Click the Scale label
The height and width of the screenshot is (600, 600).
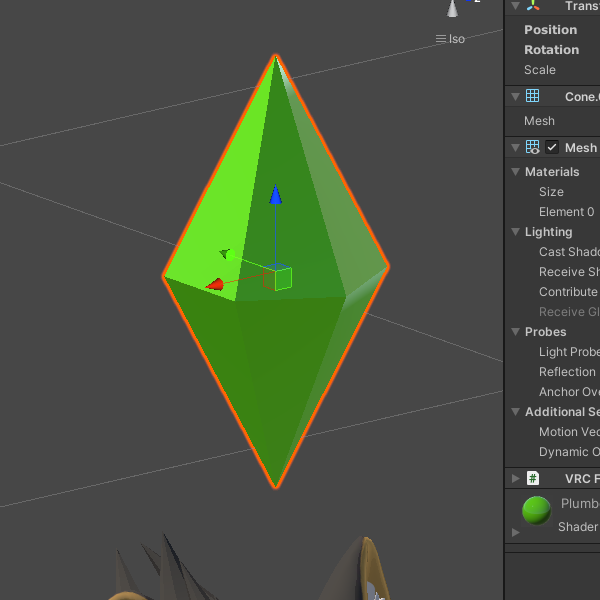(540, 70)
